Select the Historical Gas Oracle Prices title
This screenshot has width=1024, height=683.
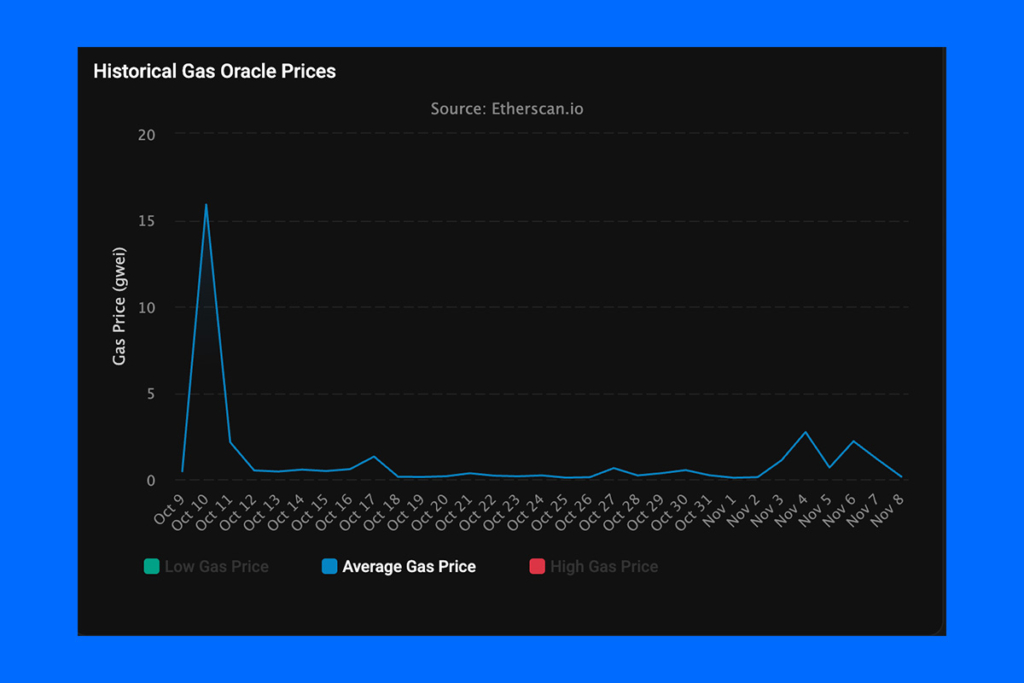(214, 71)
